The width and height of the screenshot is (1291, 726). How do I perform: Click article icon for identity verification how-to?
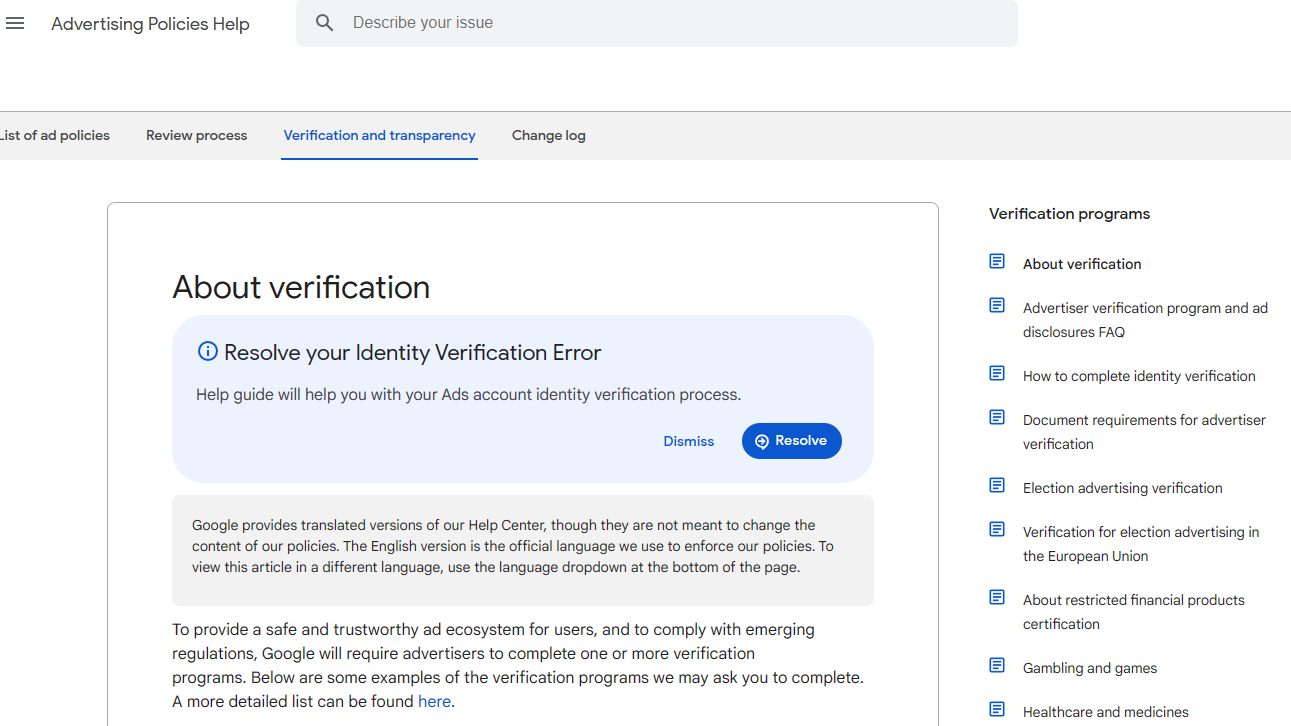point(997,374)
